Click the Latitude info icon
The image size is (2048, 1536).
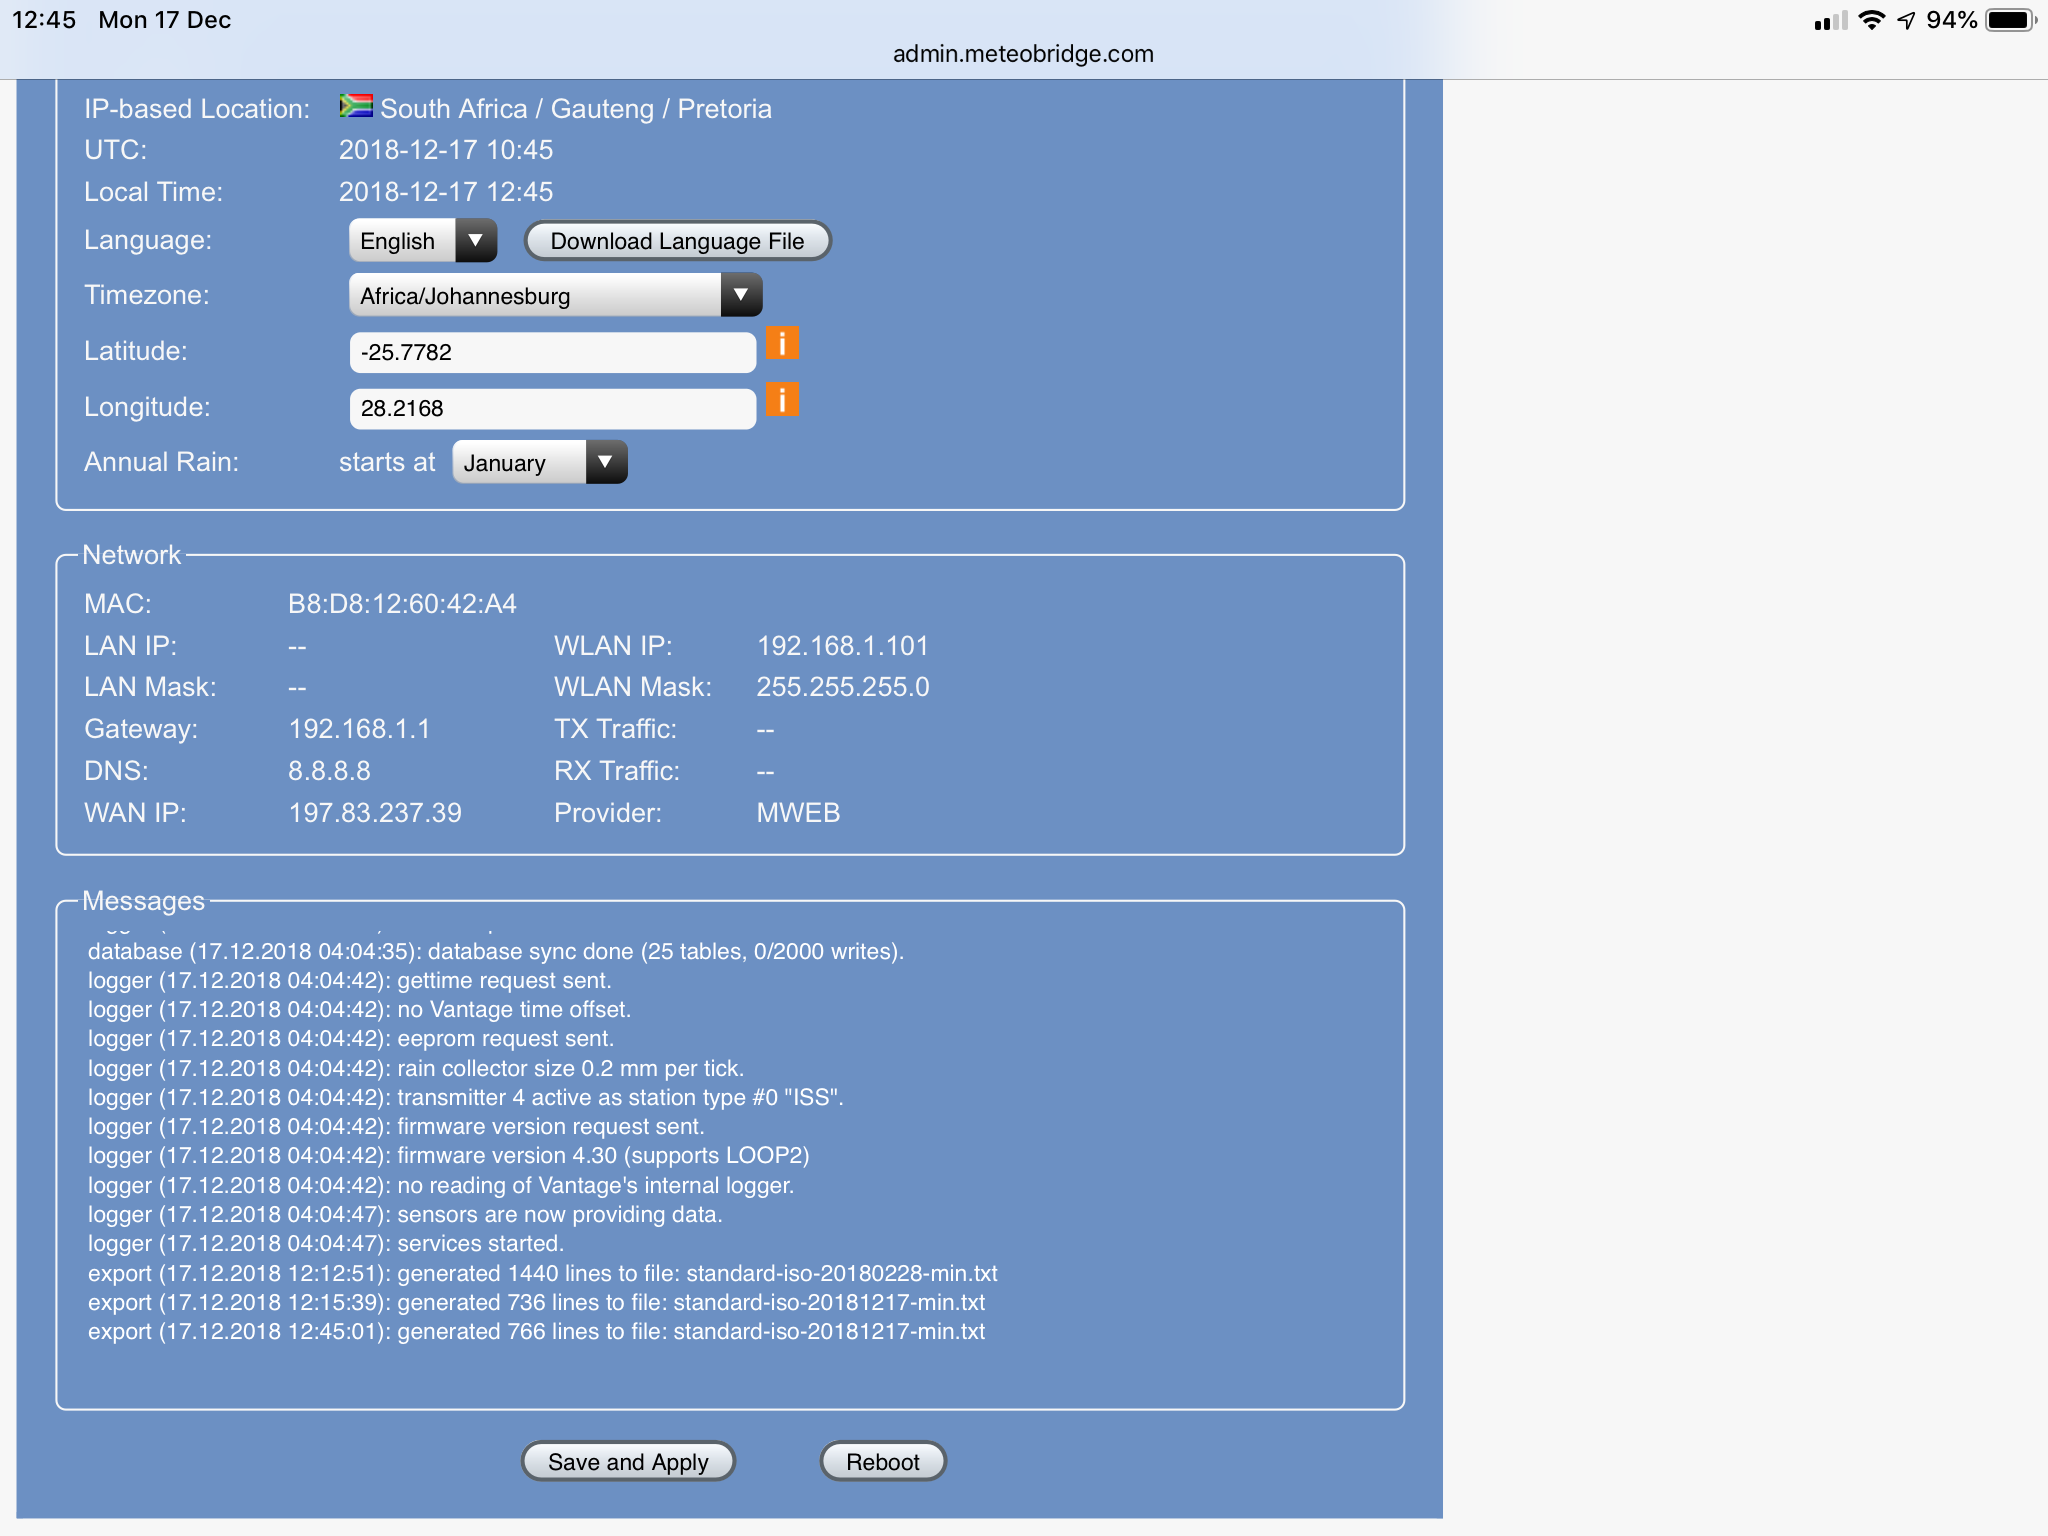click(782, 344)
